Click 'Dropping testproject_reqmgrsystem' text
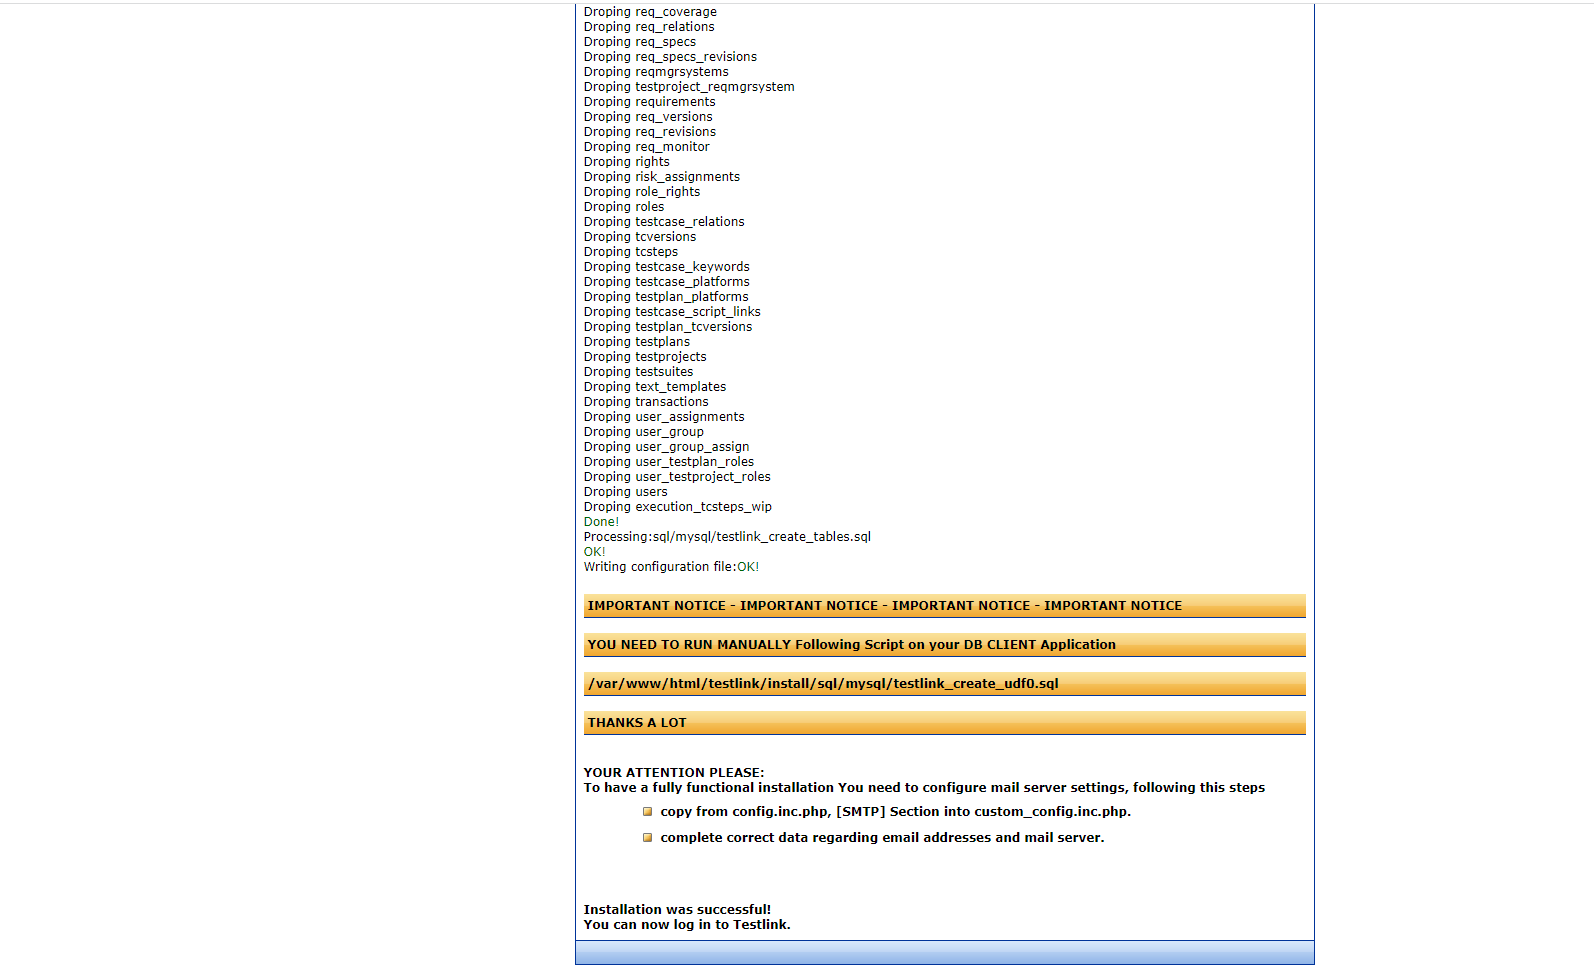 pyautogui.click(x=689, y=87)
